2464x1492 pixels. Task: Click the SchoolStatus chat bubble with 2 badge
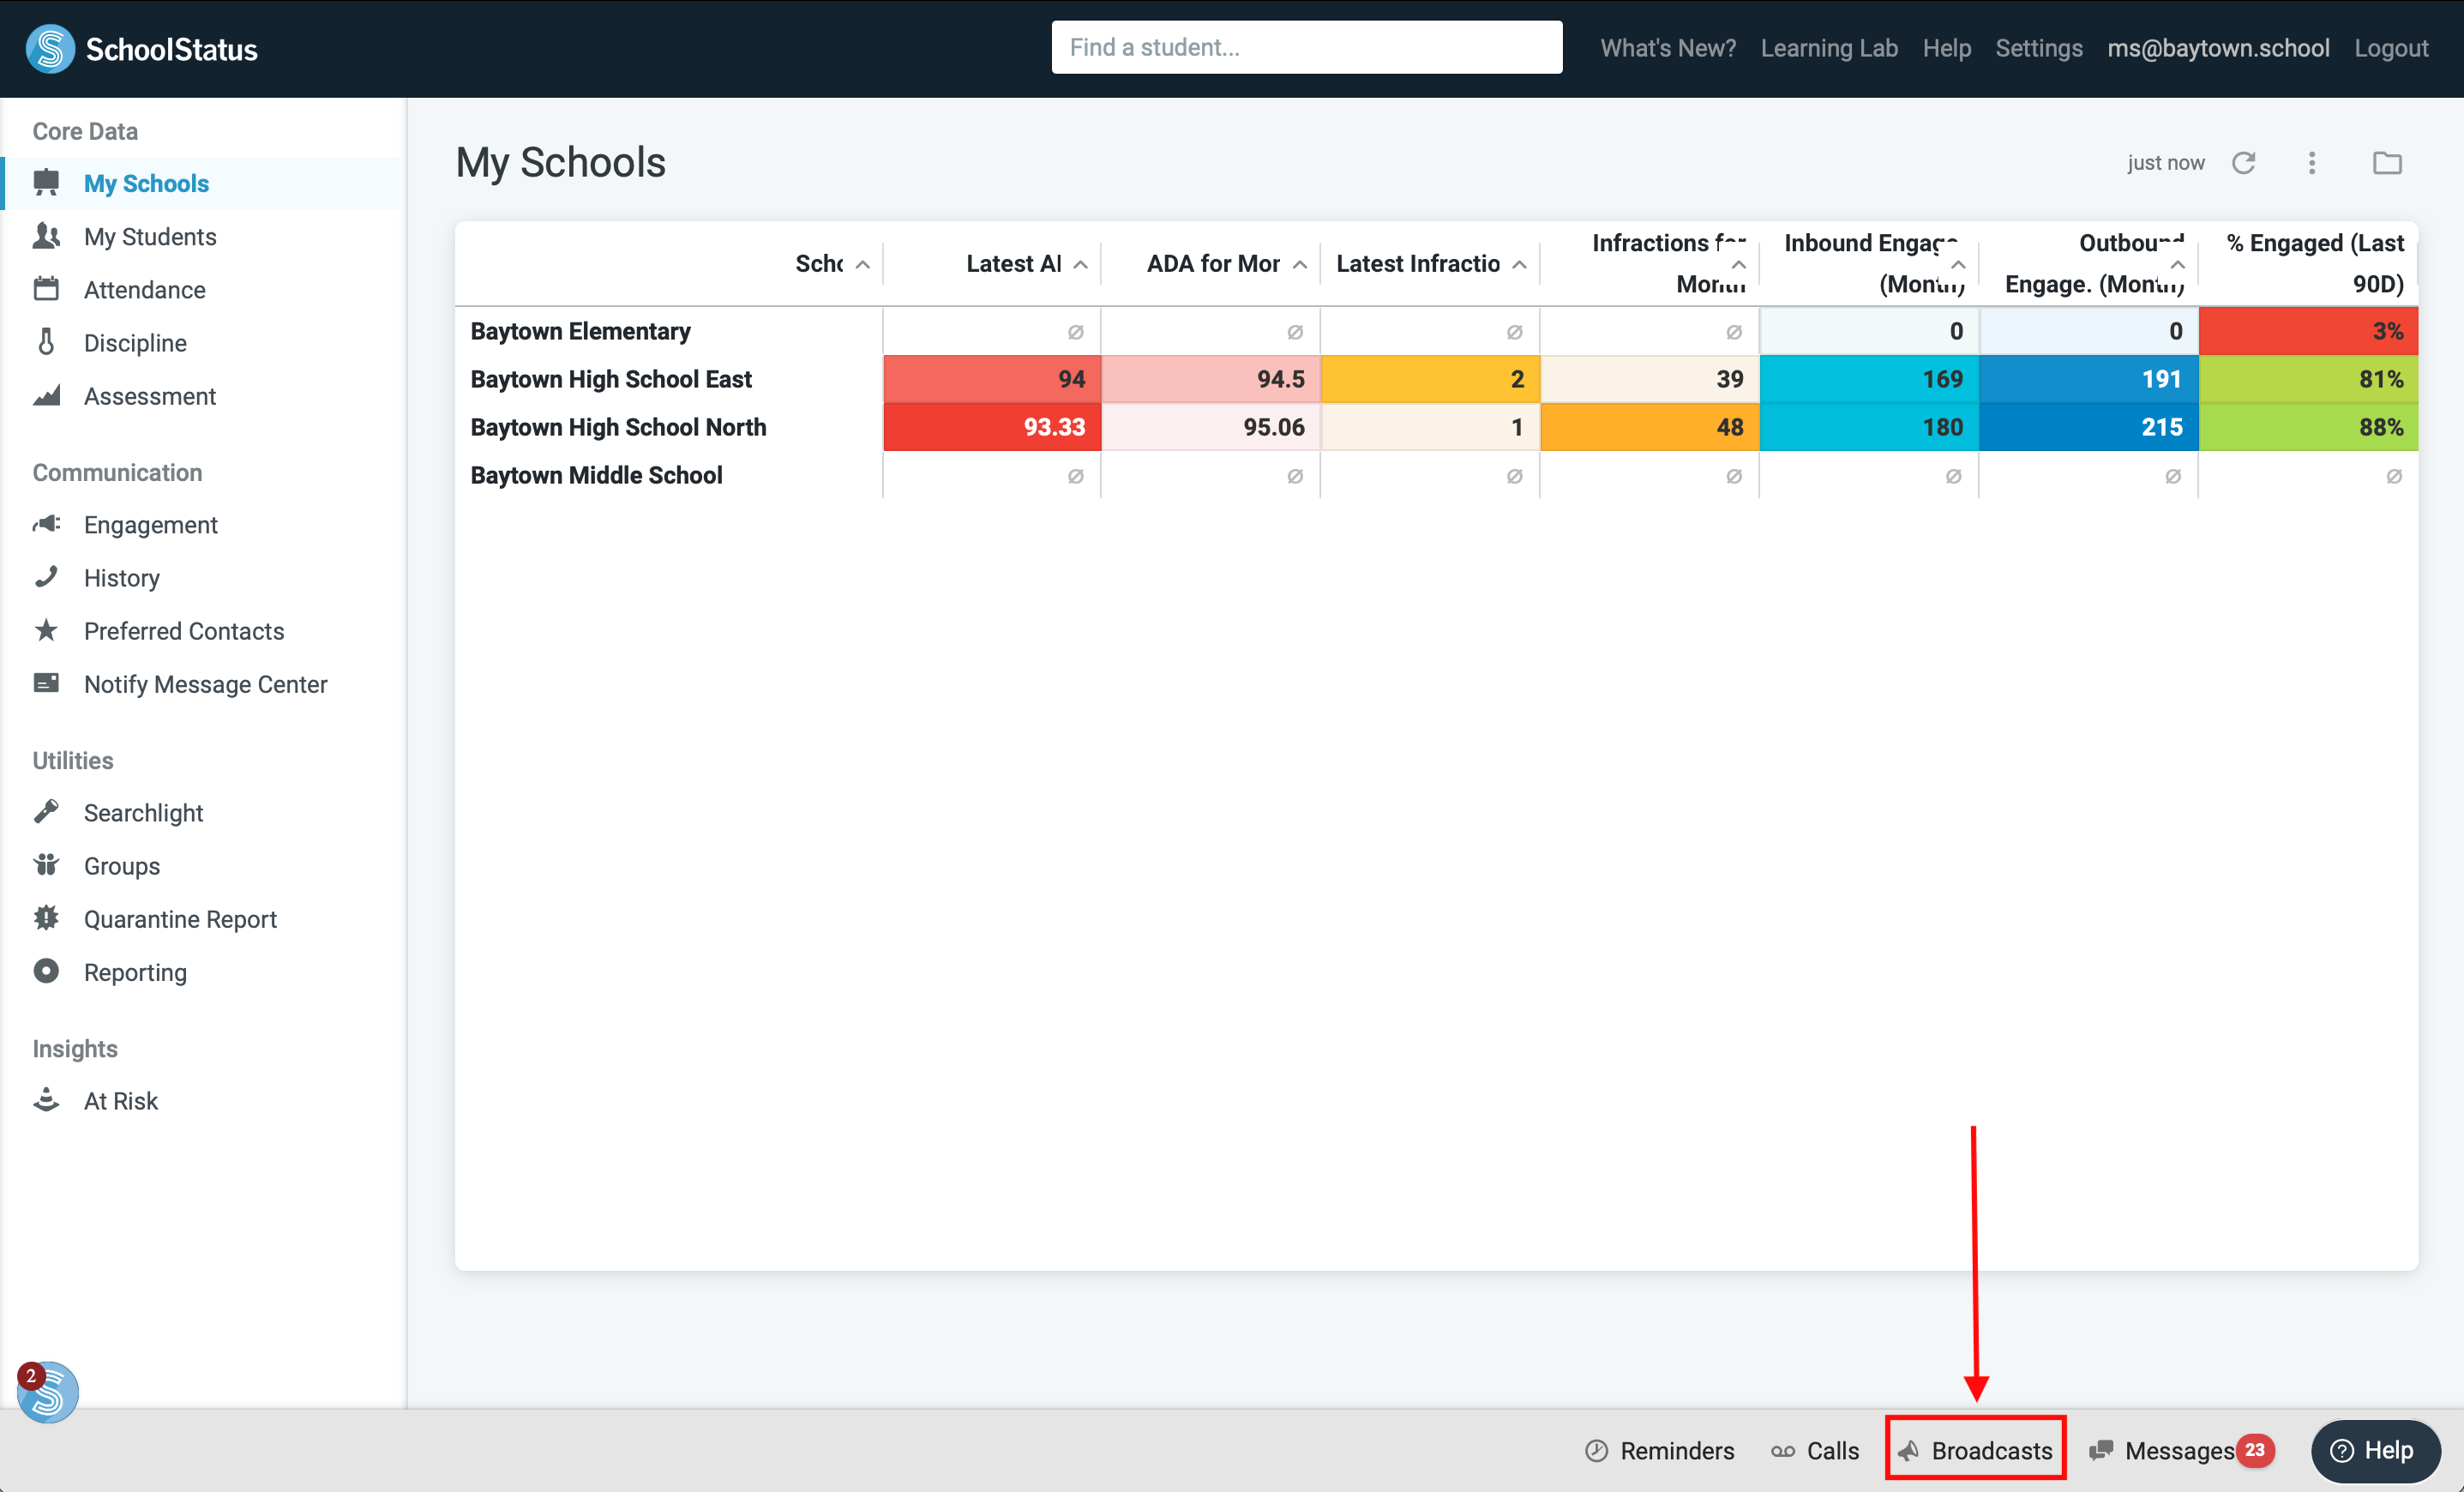pyautogui.click(x=47, y=1391)
